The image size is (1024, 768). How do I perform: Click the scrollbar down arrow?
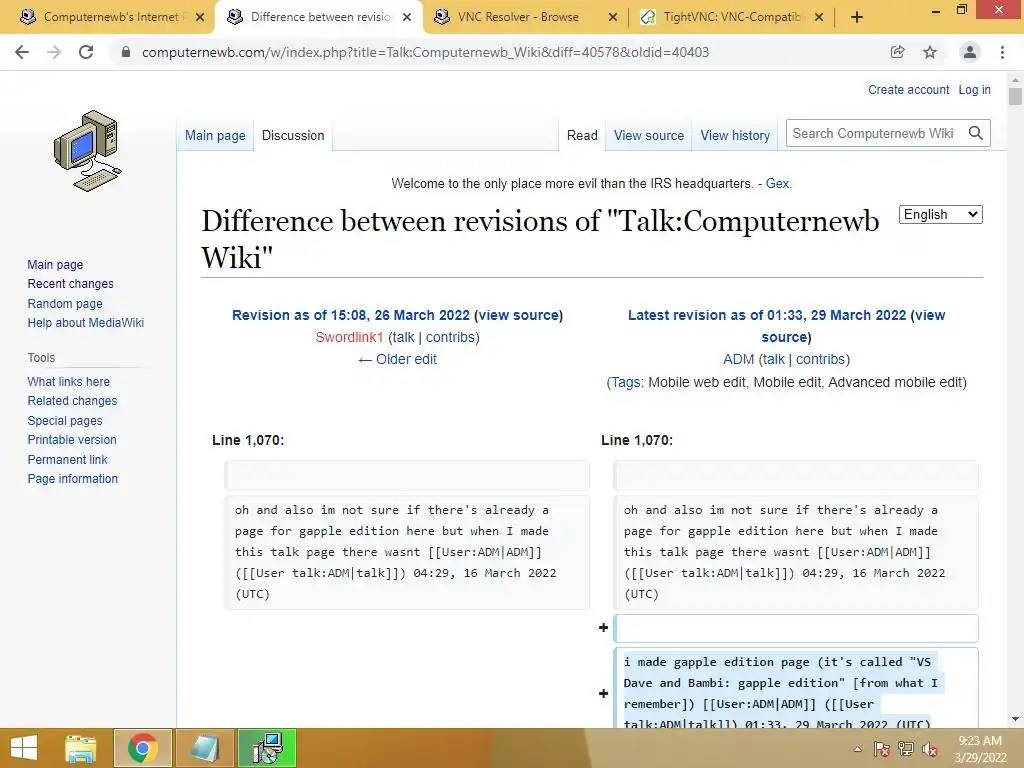click(x=1015, y=719)
